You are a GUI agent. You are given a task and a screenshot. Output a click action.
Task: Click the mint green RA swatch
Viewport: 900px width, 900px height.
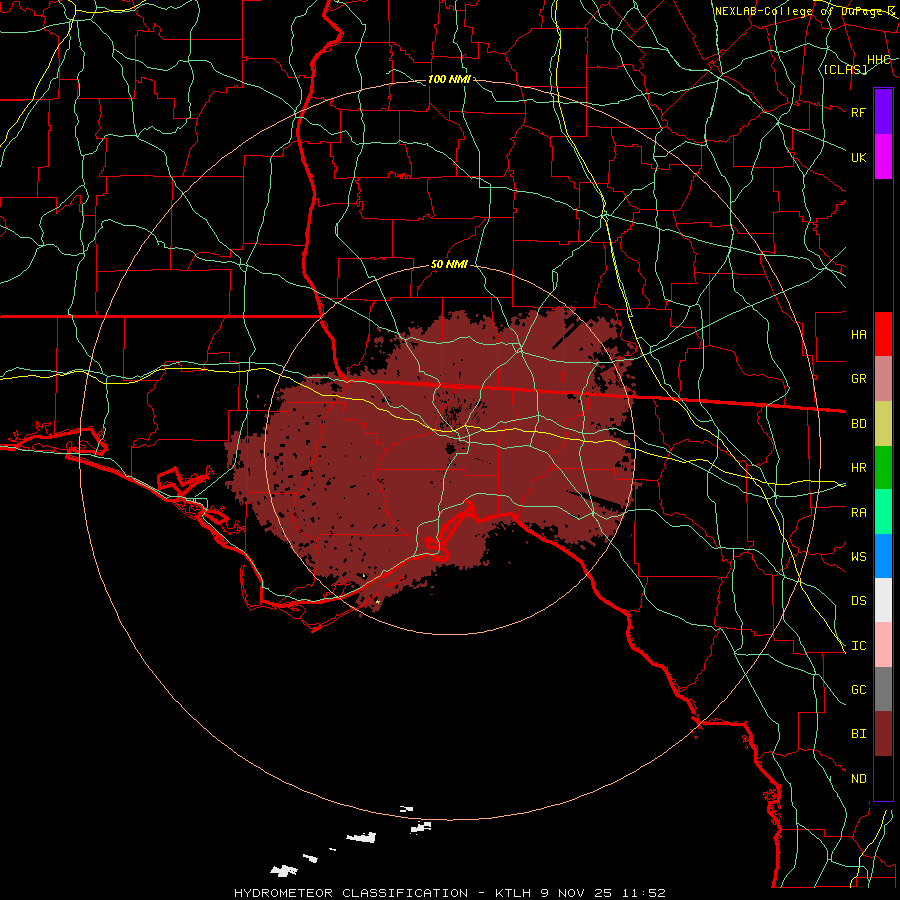(883, 512)
